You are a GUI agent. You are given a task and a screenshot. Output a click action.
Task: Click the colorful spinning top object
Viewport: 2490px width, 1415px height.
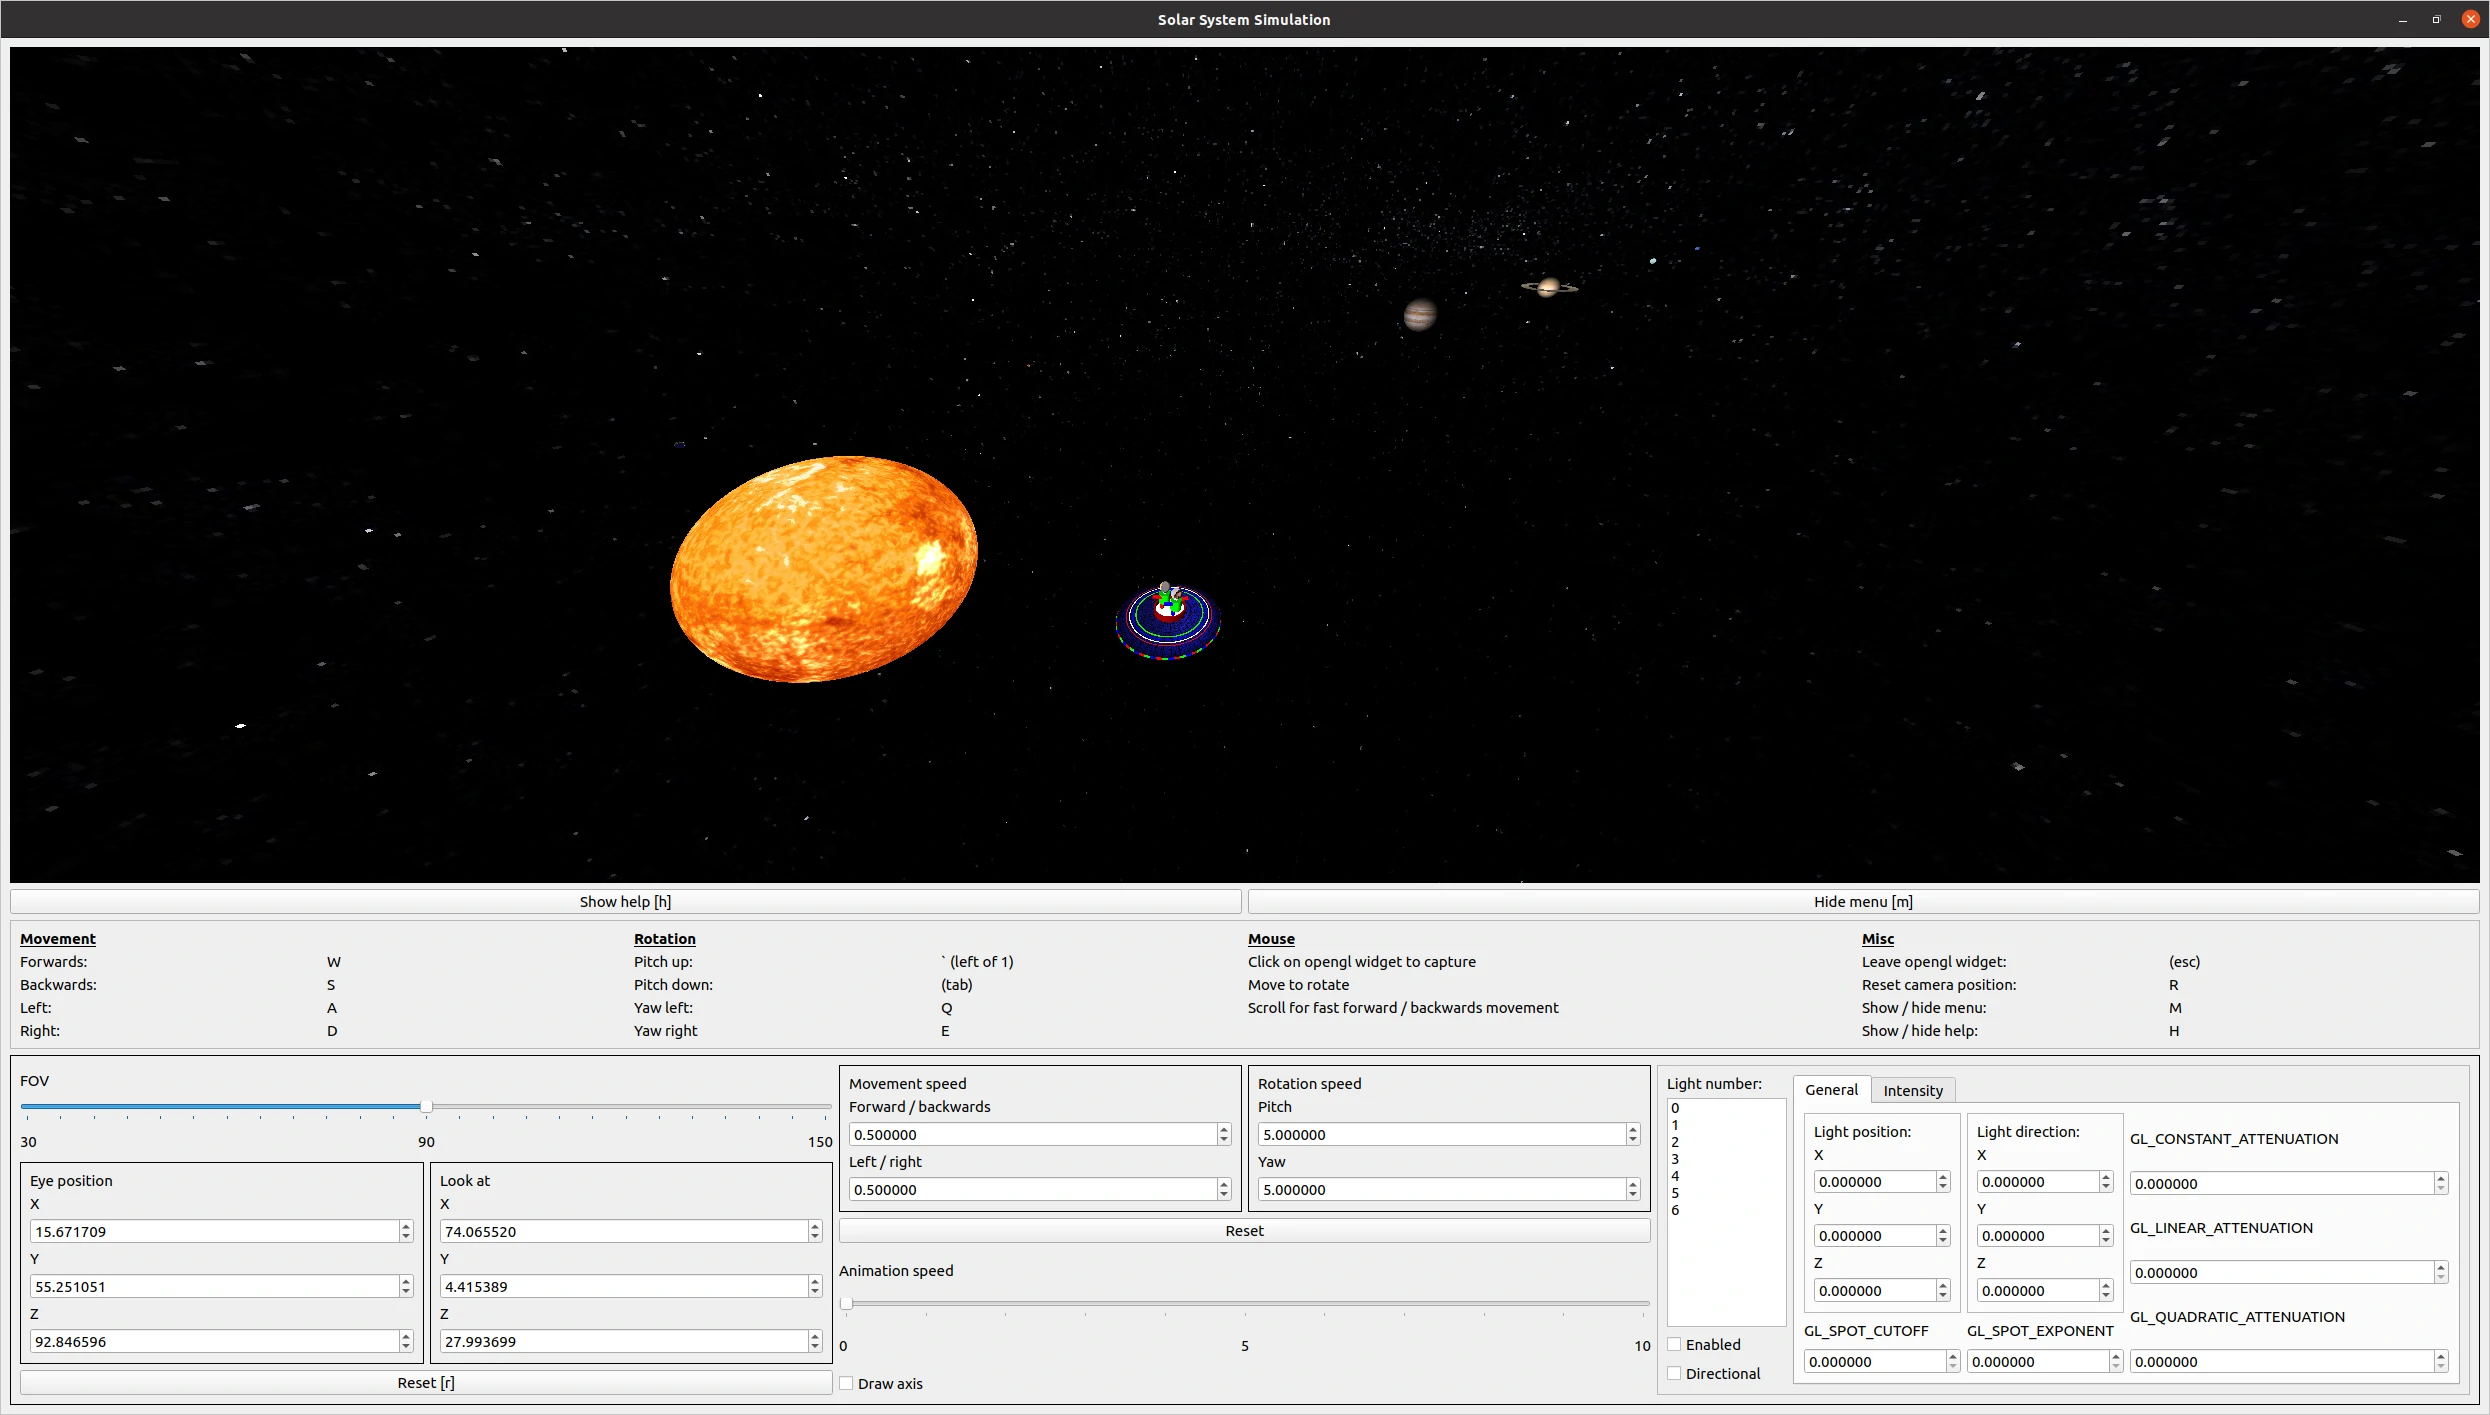click(x=1167, y=621)
